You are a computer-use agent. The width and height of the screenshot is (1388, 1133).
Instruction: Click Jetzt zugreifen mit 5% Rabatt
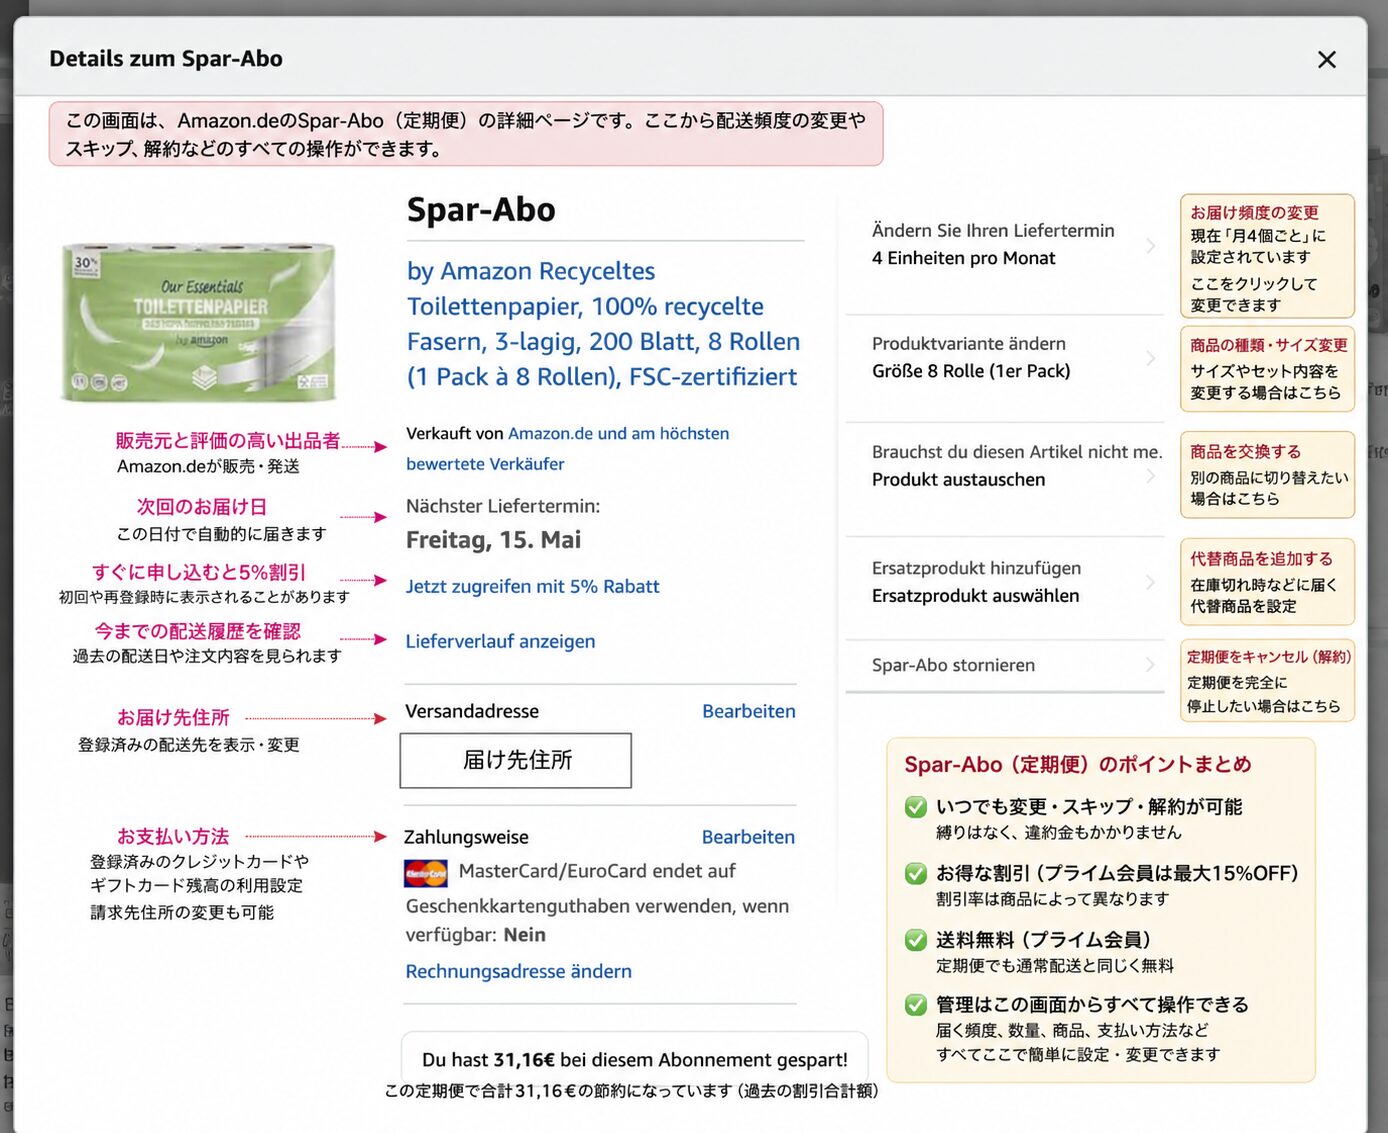532,586
